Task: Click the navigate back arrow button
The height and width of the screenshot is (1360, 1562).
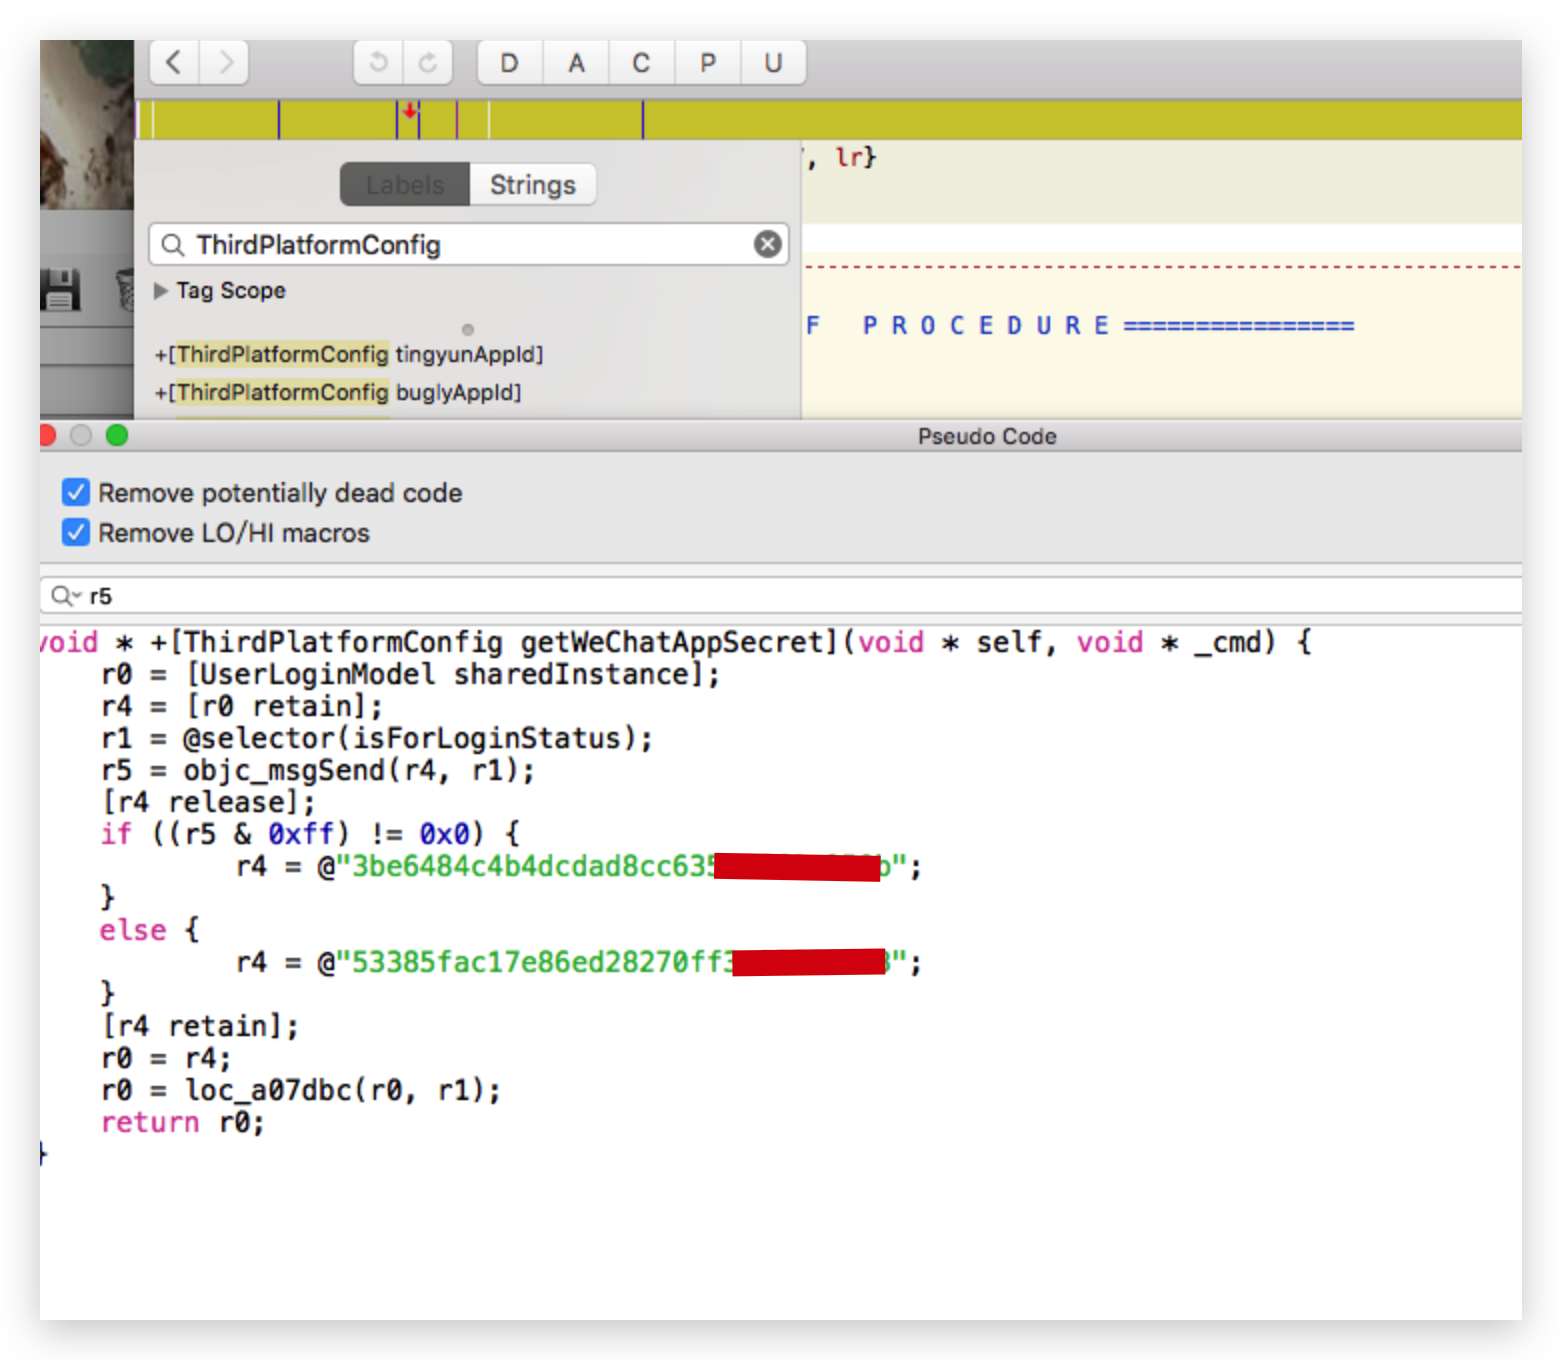Action: 174,63
